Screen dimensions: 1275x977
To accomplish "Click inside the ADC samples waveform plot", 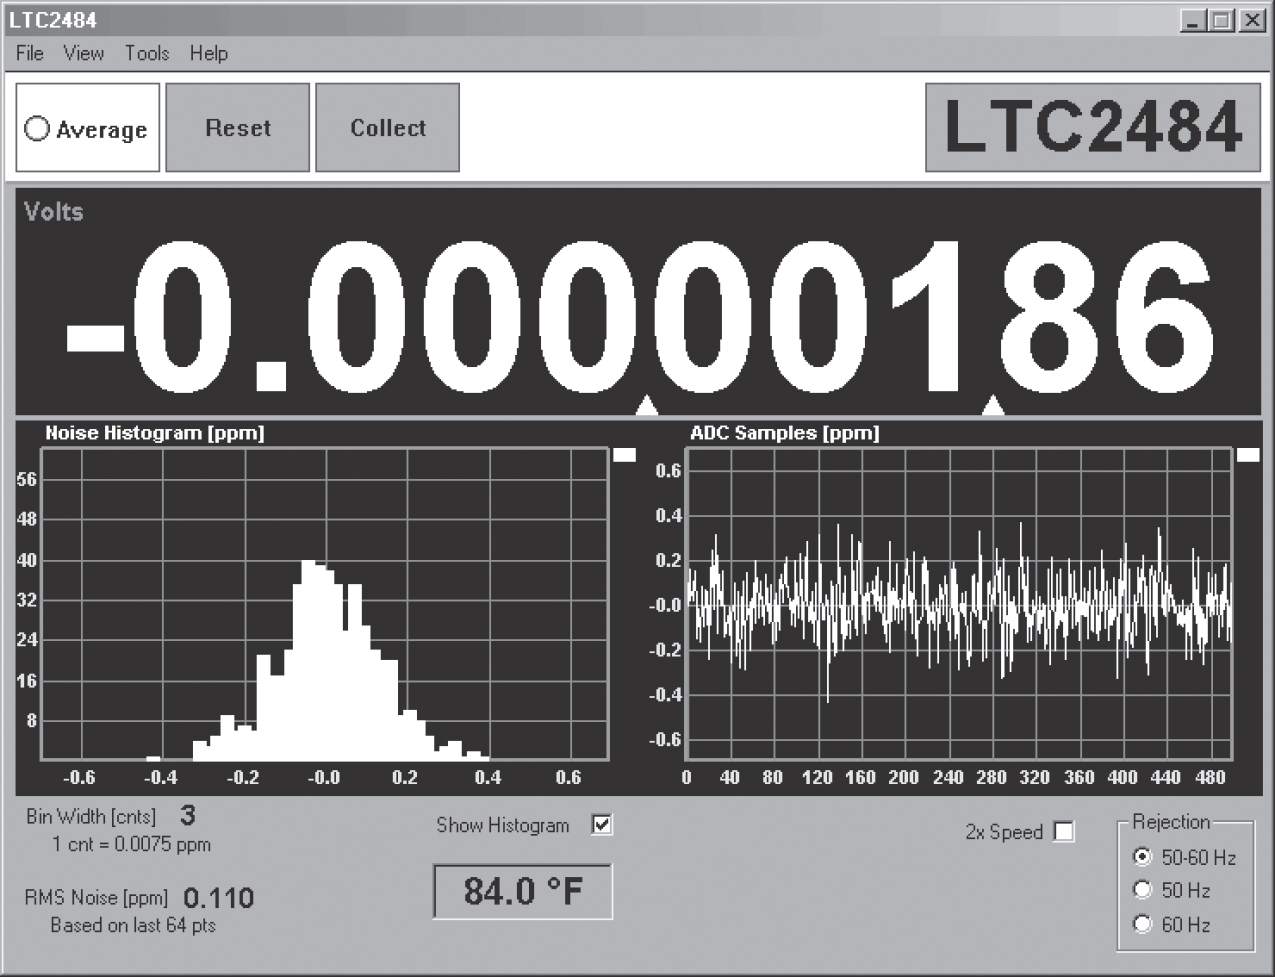I will 960,604.
